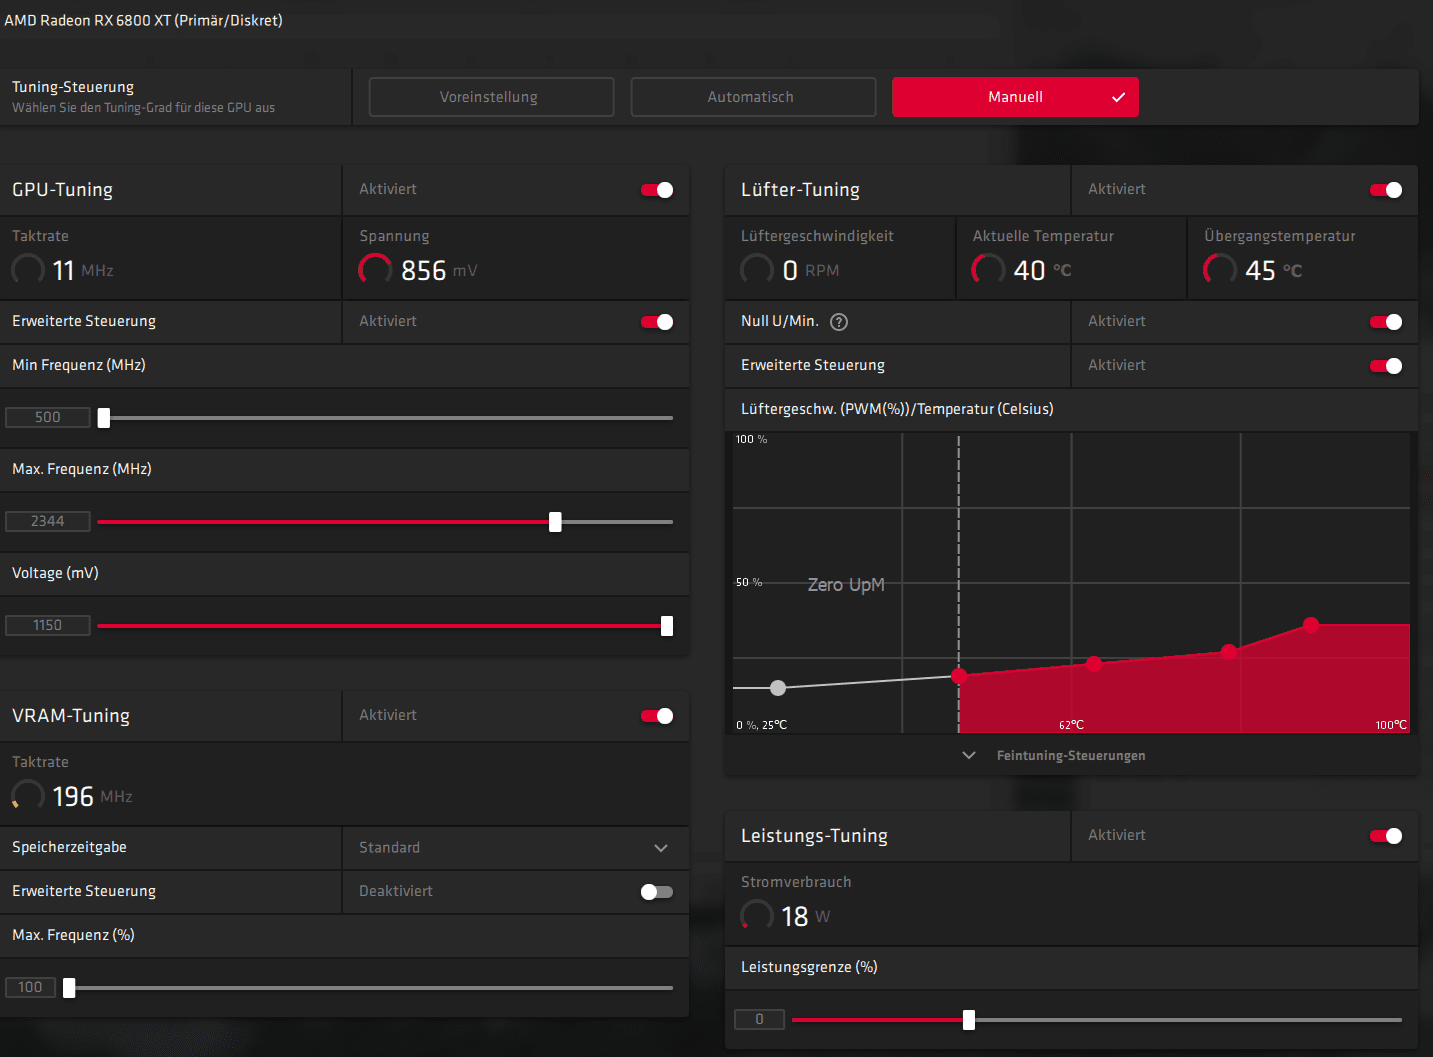
Task: Select the Automatisch tuning mode
Action: (x=753, y=97)
